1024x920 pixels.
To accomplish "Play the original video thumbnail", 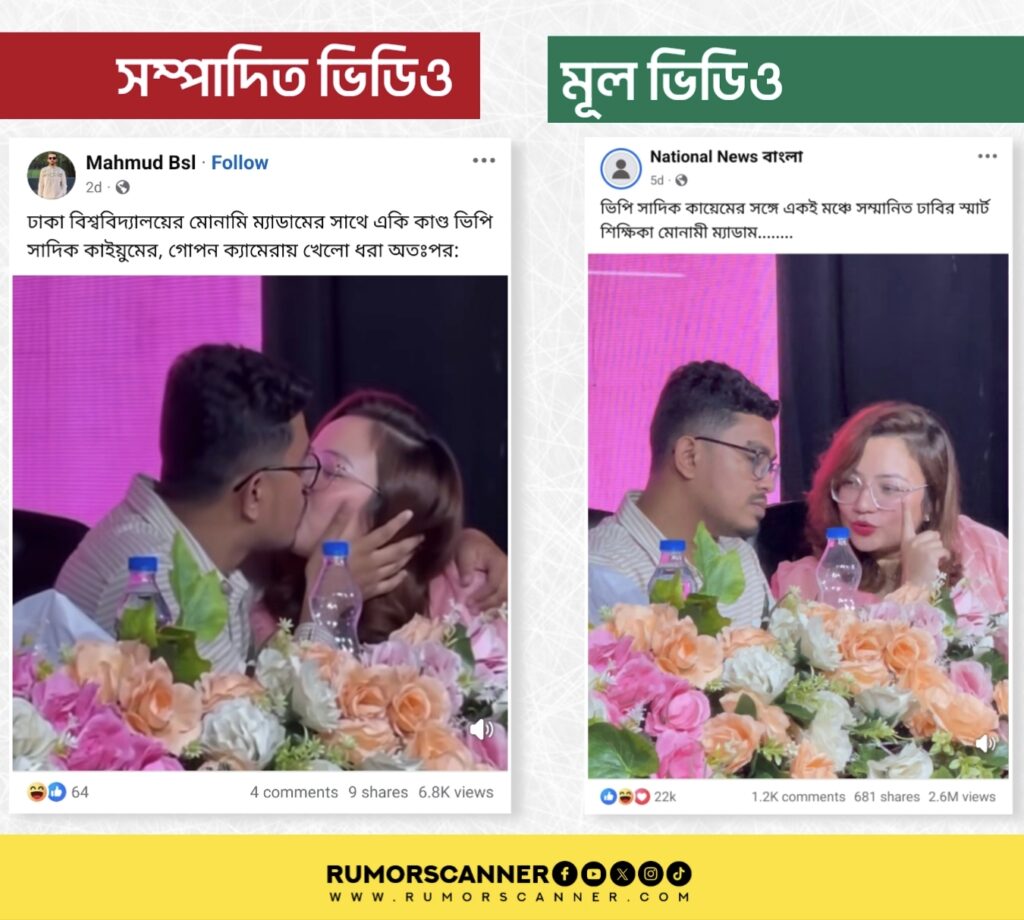I will 798,516.
